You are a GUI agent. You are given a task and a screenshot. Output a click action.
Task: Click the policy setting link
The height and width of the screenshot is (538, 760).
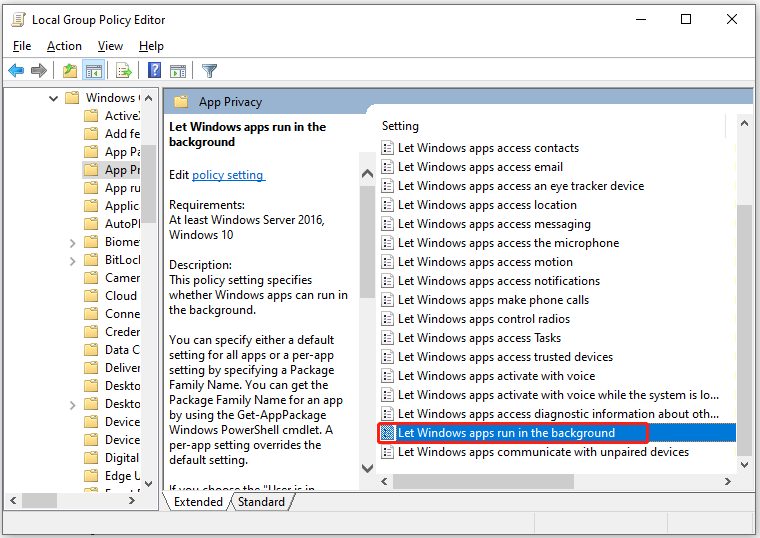coord(228,175)
